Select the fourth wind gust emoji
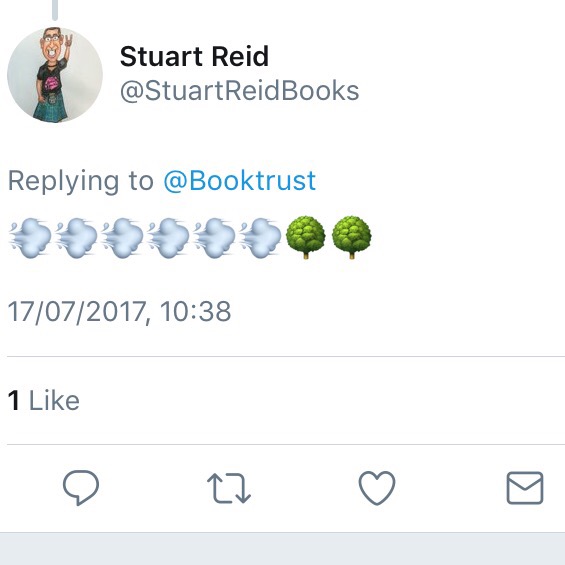The width and height of the screenshot is (565, 565). (x=168, y=238)
